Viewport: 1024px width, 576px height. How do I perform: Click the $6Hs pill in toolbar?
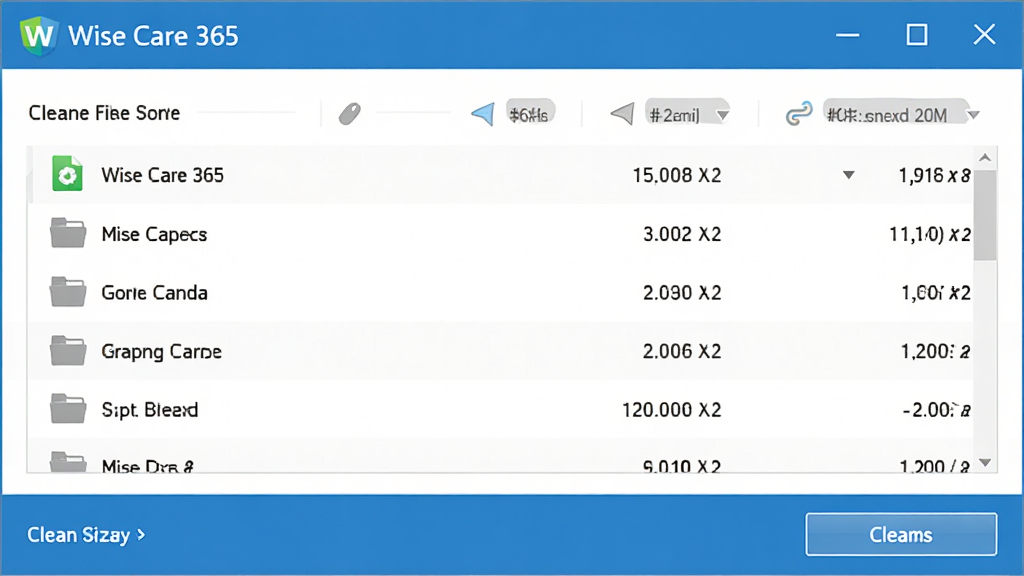tap(530, 114)
